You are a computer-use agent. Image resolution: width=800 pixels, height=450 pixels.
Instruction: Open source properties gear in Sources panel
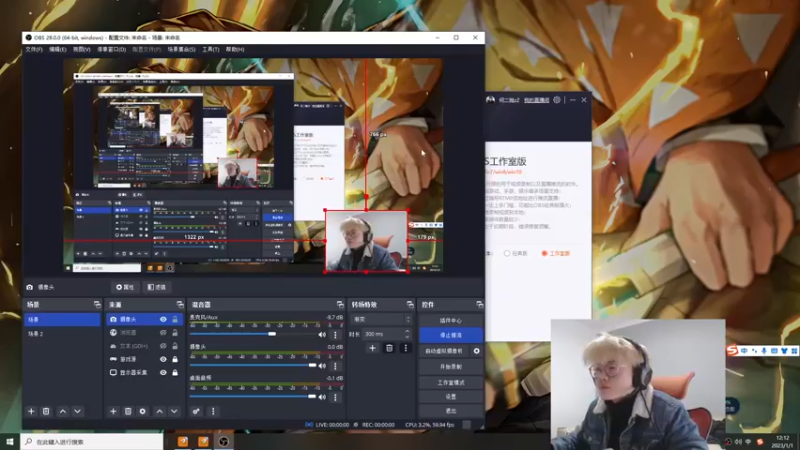[x=142, y=411]
